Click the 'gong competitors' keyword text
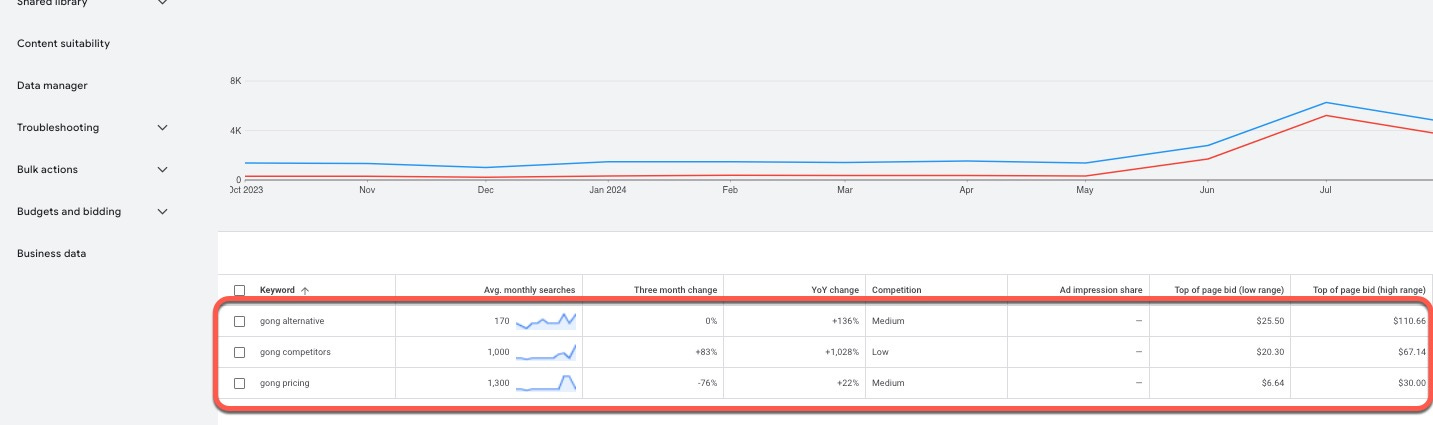Image resolution: width=1433 pixels, height=425 pixels. coord(295,352)
